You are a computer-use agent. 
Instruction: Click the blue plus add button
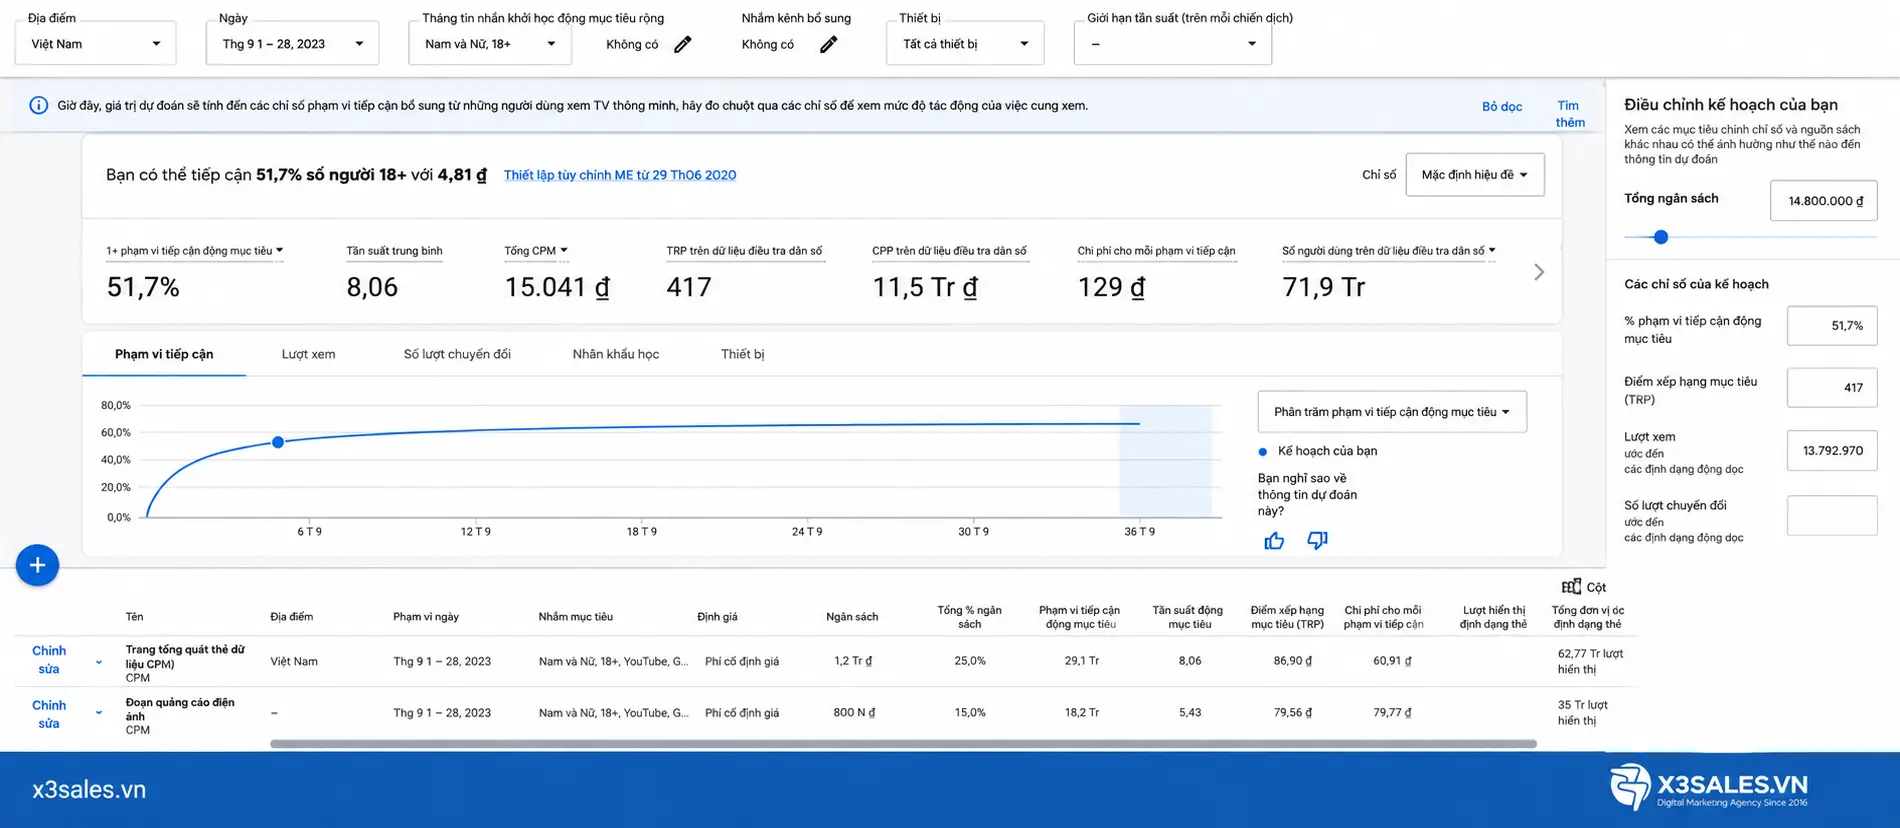point(37,565)
